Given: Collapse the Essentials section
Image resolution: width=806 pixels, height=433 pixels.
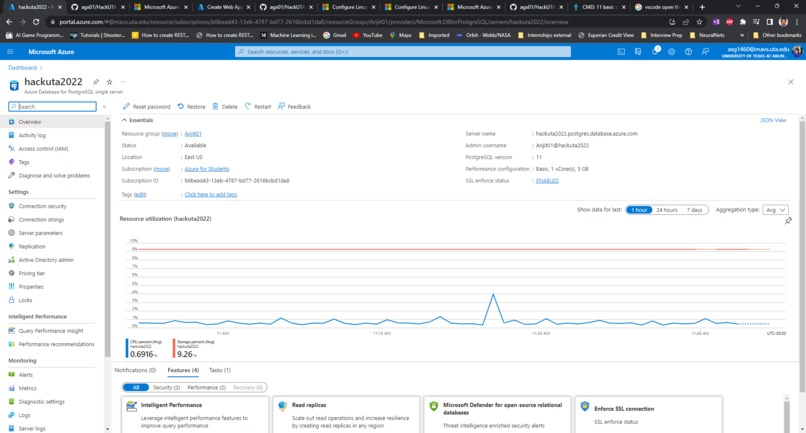Looking at the screenshot, I should [124, 120].
